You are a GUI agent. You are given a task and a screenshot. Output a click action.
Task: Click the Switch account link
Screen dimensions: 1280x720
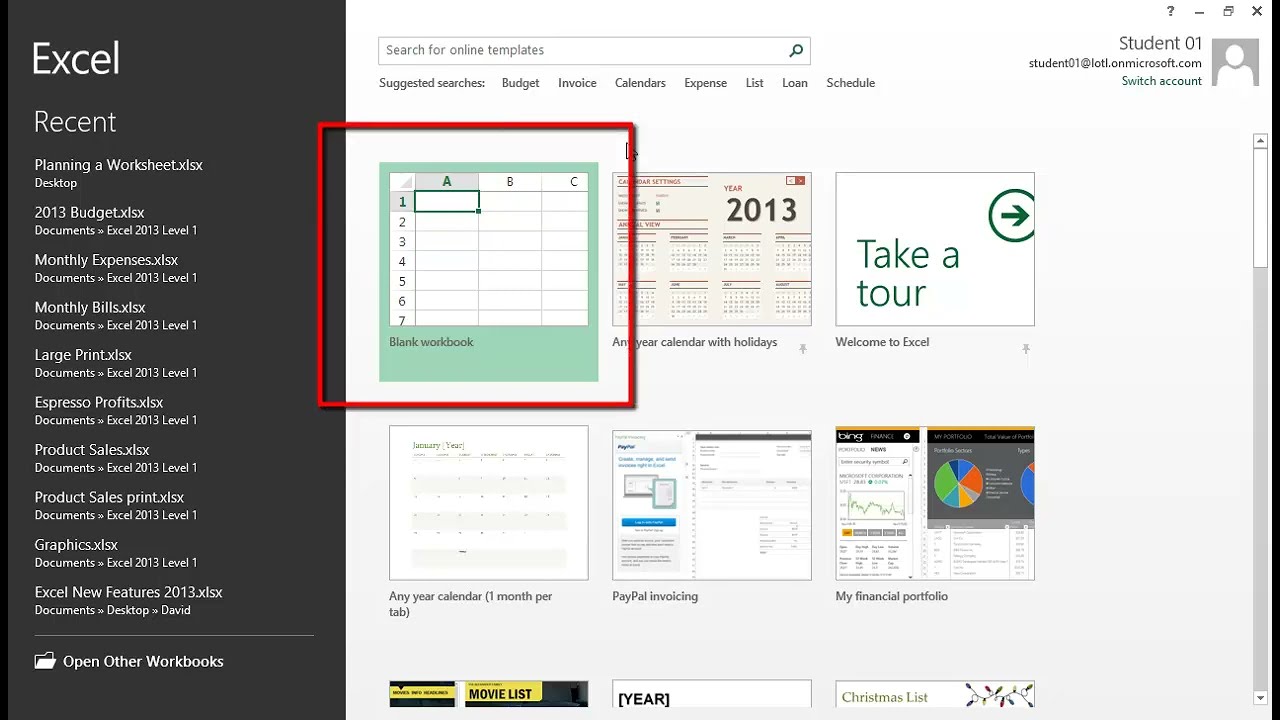coord(1161,81)
